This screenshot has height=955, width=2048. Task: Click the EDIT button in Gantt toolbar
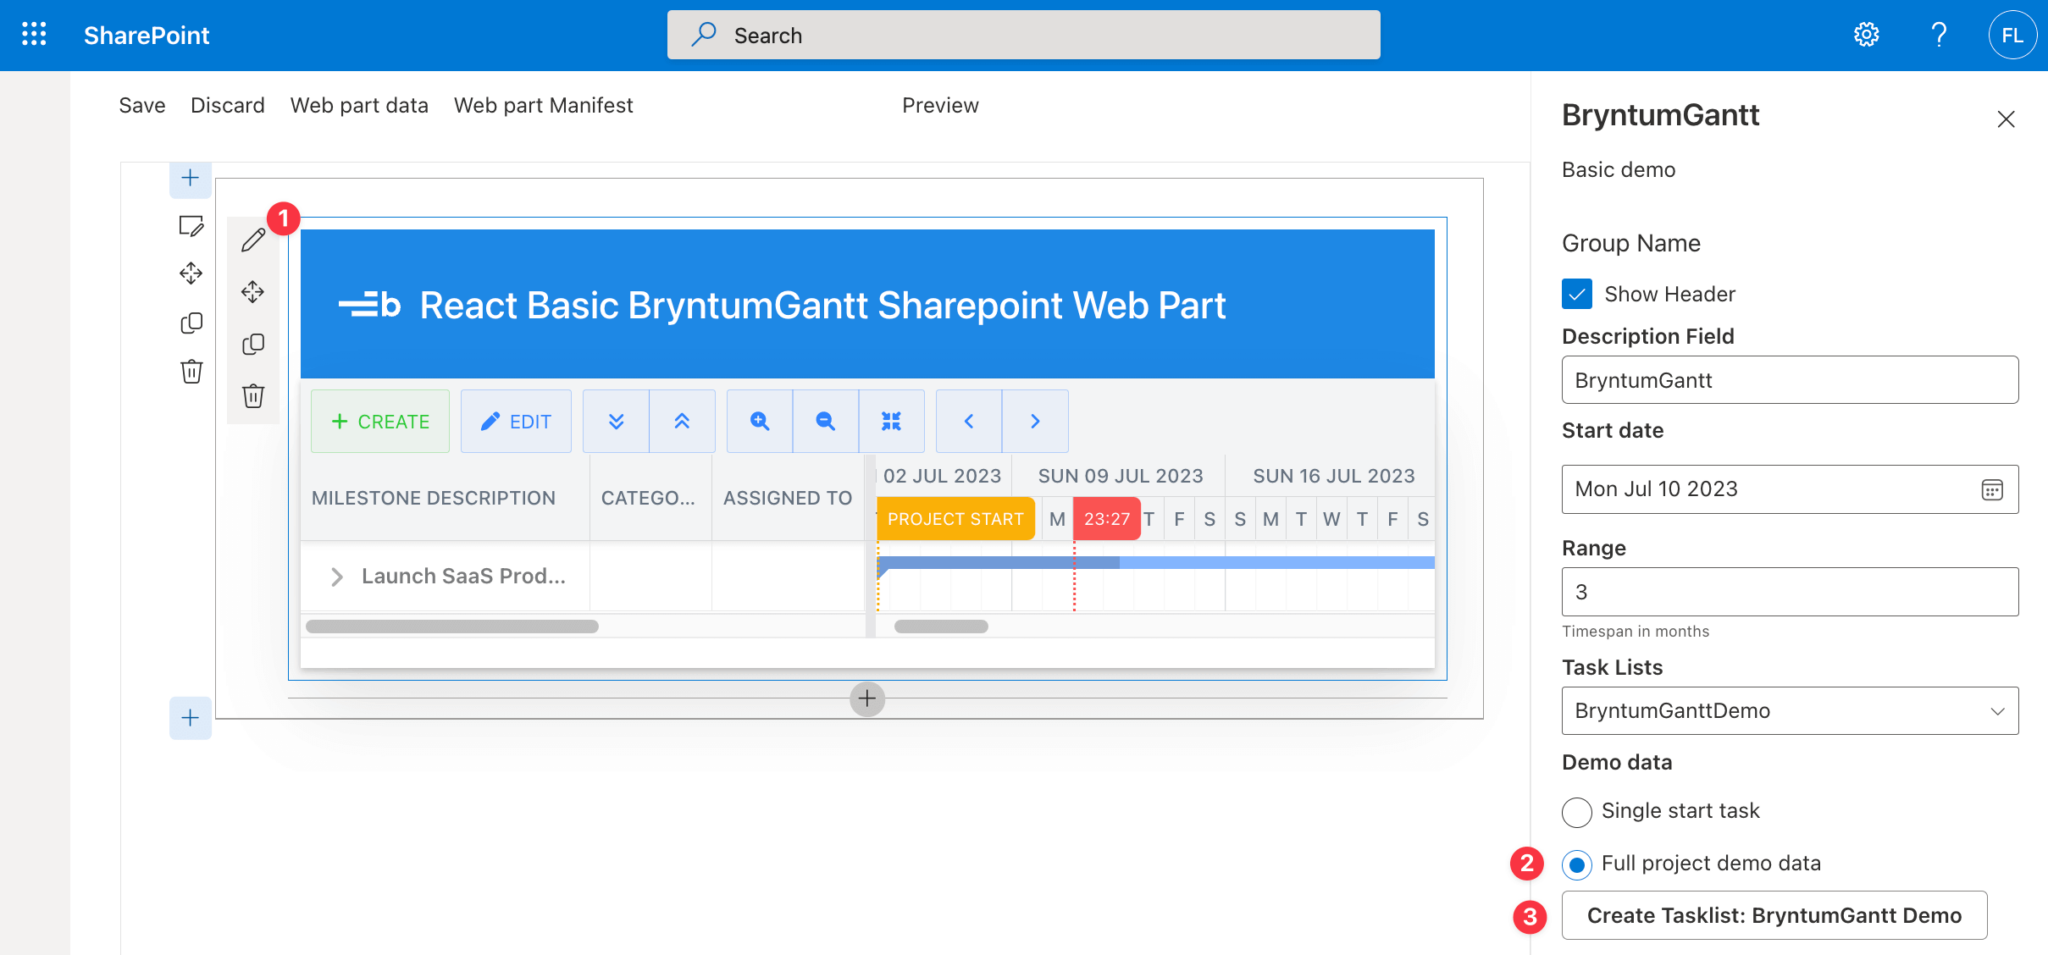516,421
